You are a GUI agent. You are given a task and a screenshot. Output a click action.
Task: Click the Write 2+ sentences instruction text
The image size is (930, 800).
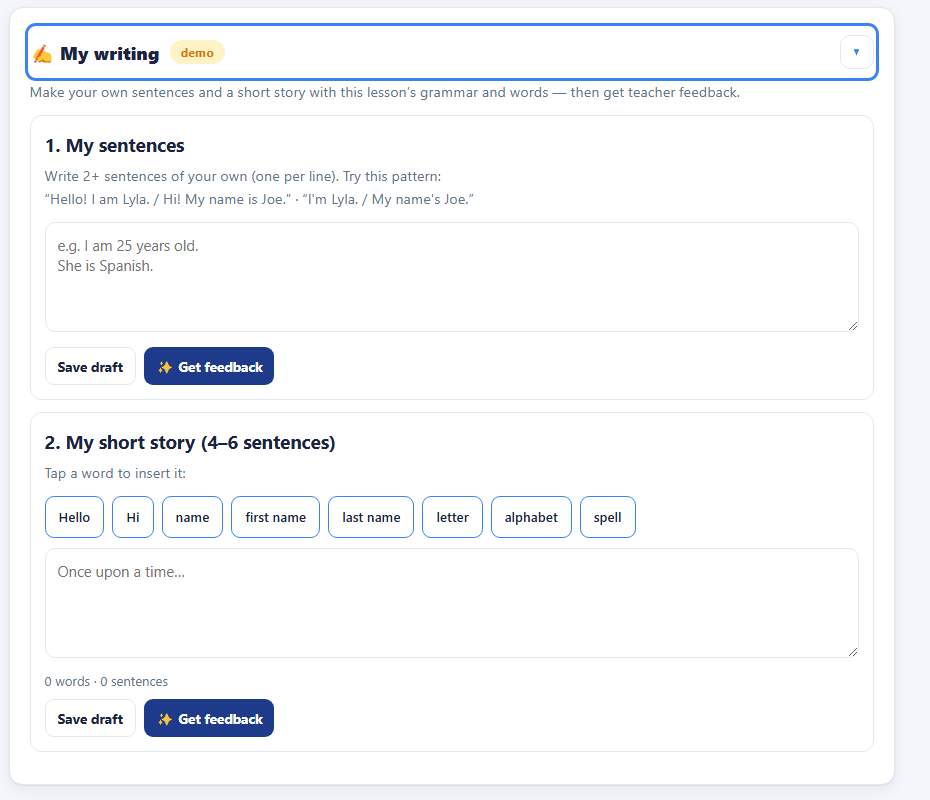tap(243, 176)
